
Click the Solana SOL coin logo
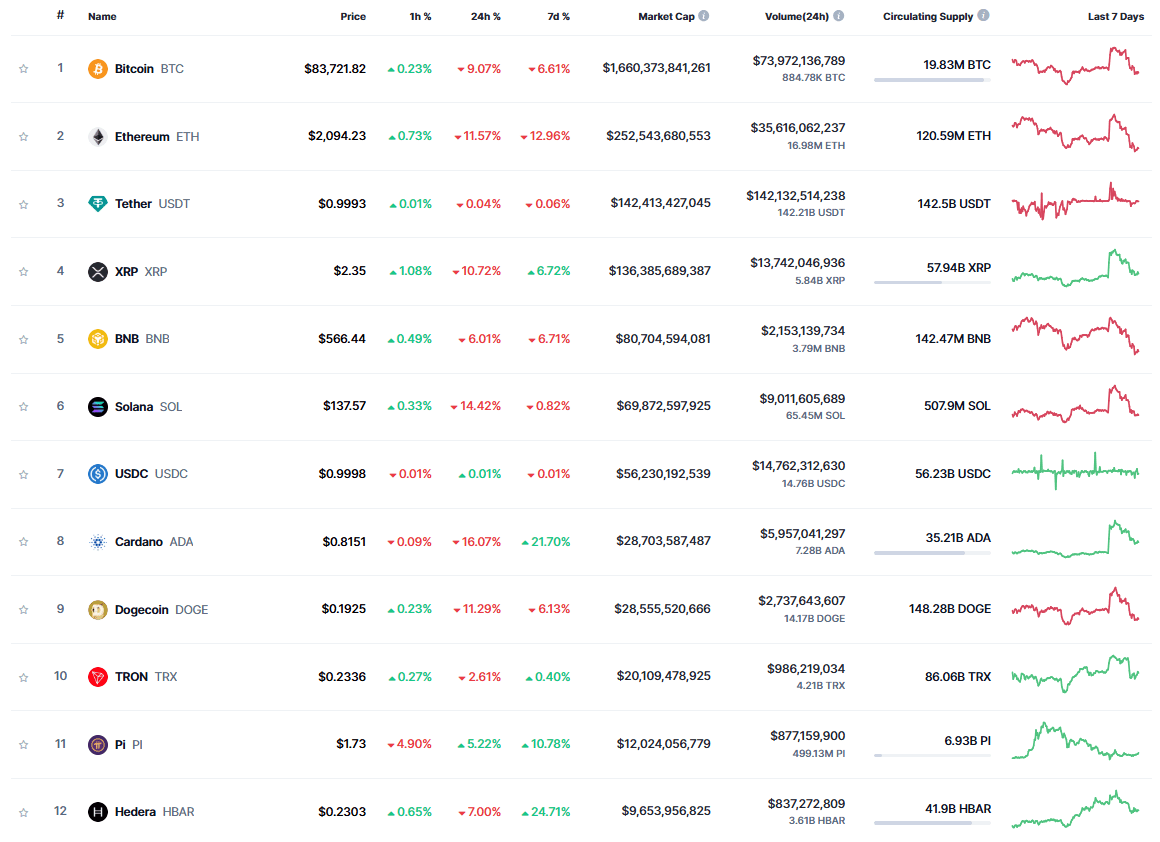pyautogui.click(x=97, y=406)
